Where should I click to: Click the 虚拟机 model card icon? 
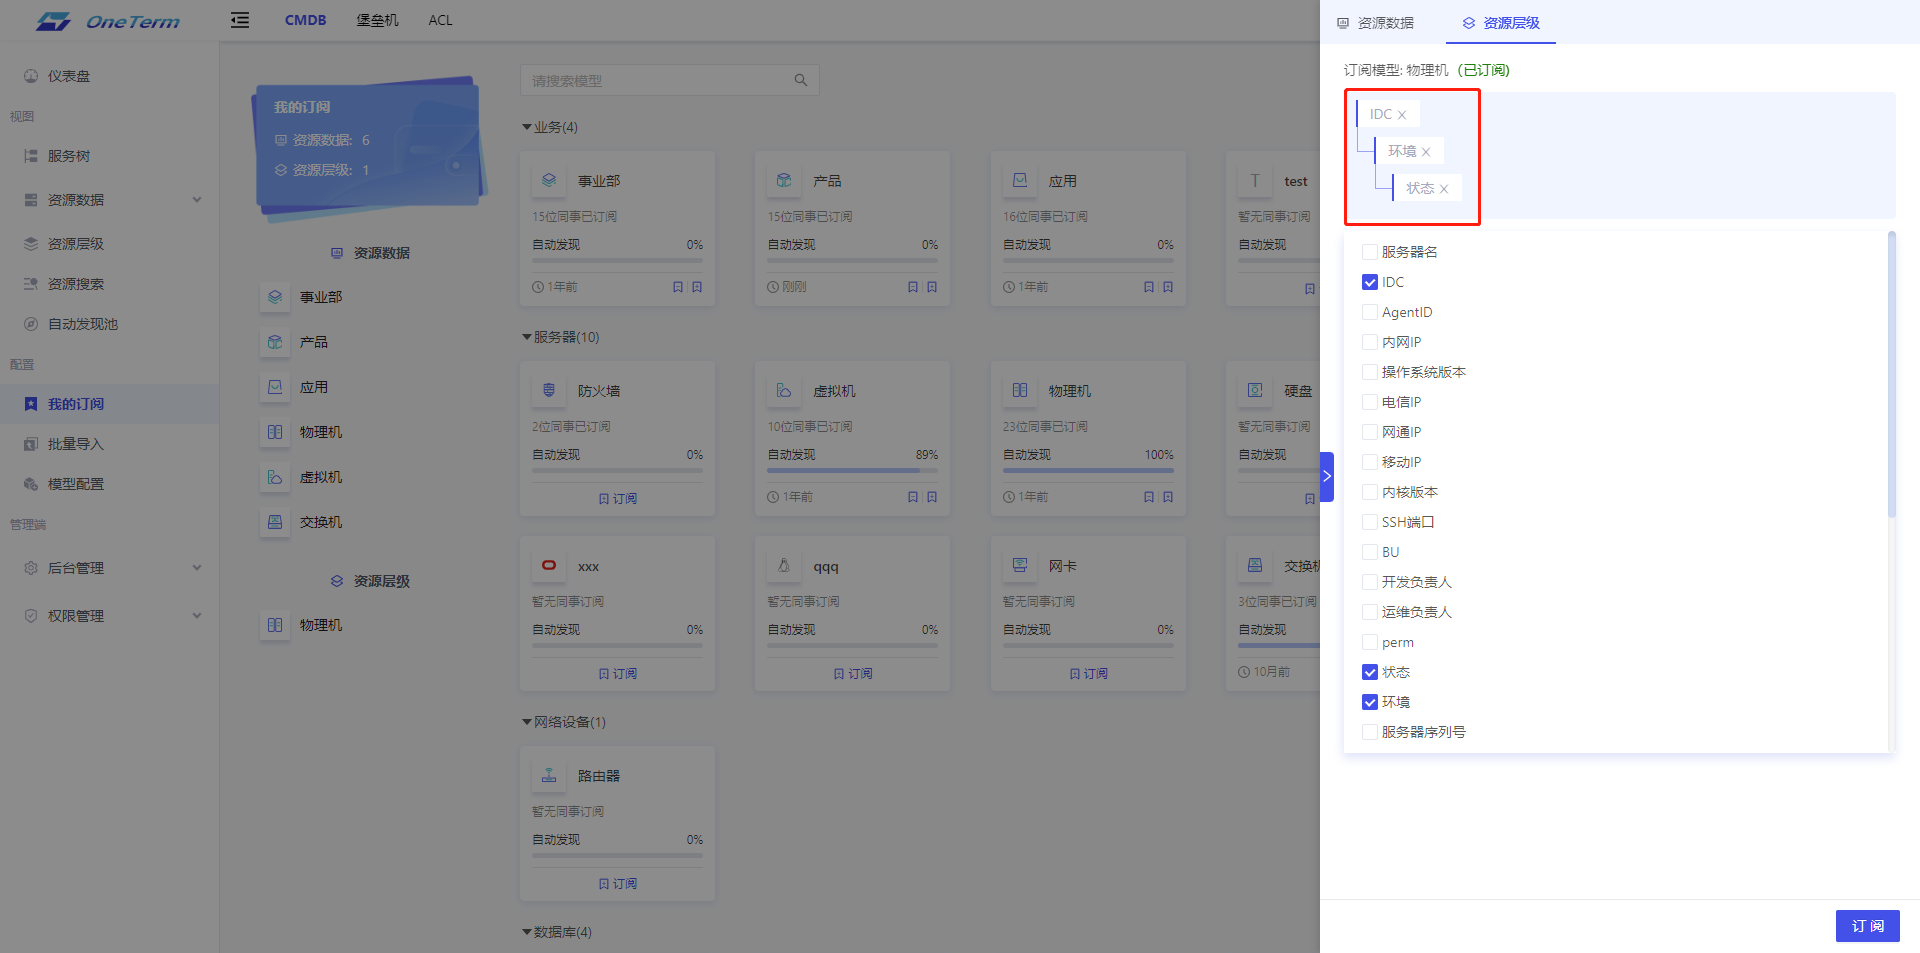[784, 391]
